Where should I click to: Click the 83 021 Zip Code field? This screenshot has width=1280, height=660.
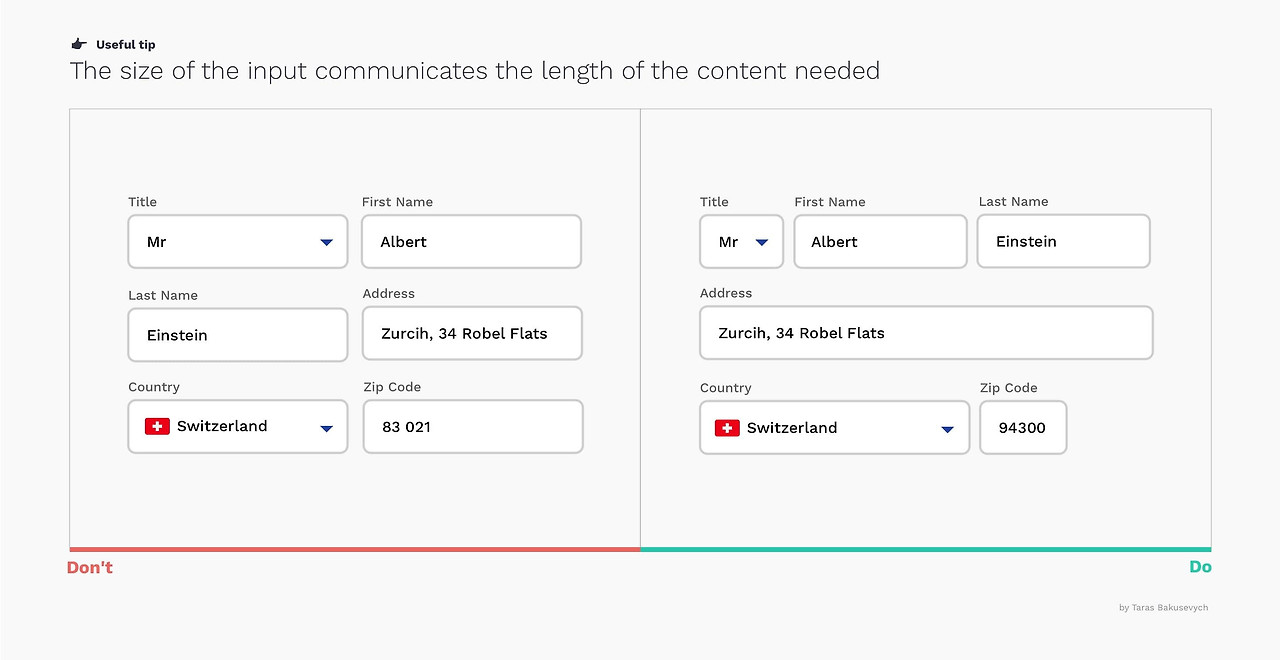pos(472,426)
